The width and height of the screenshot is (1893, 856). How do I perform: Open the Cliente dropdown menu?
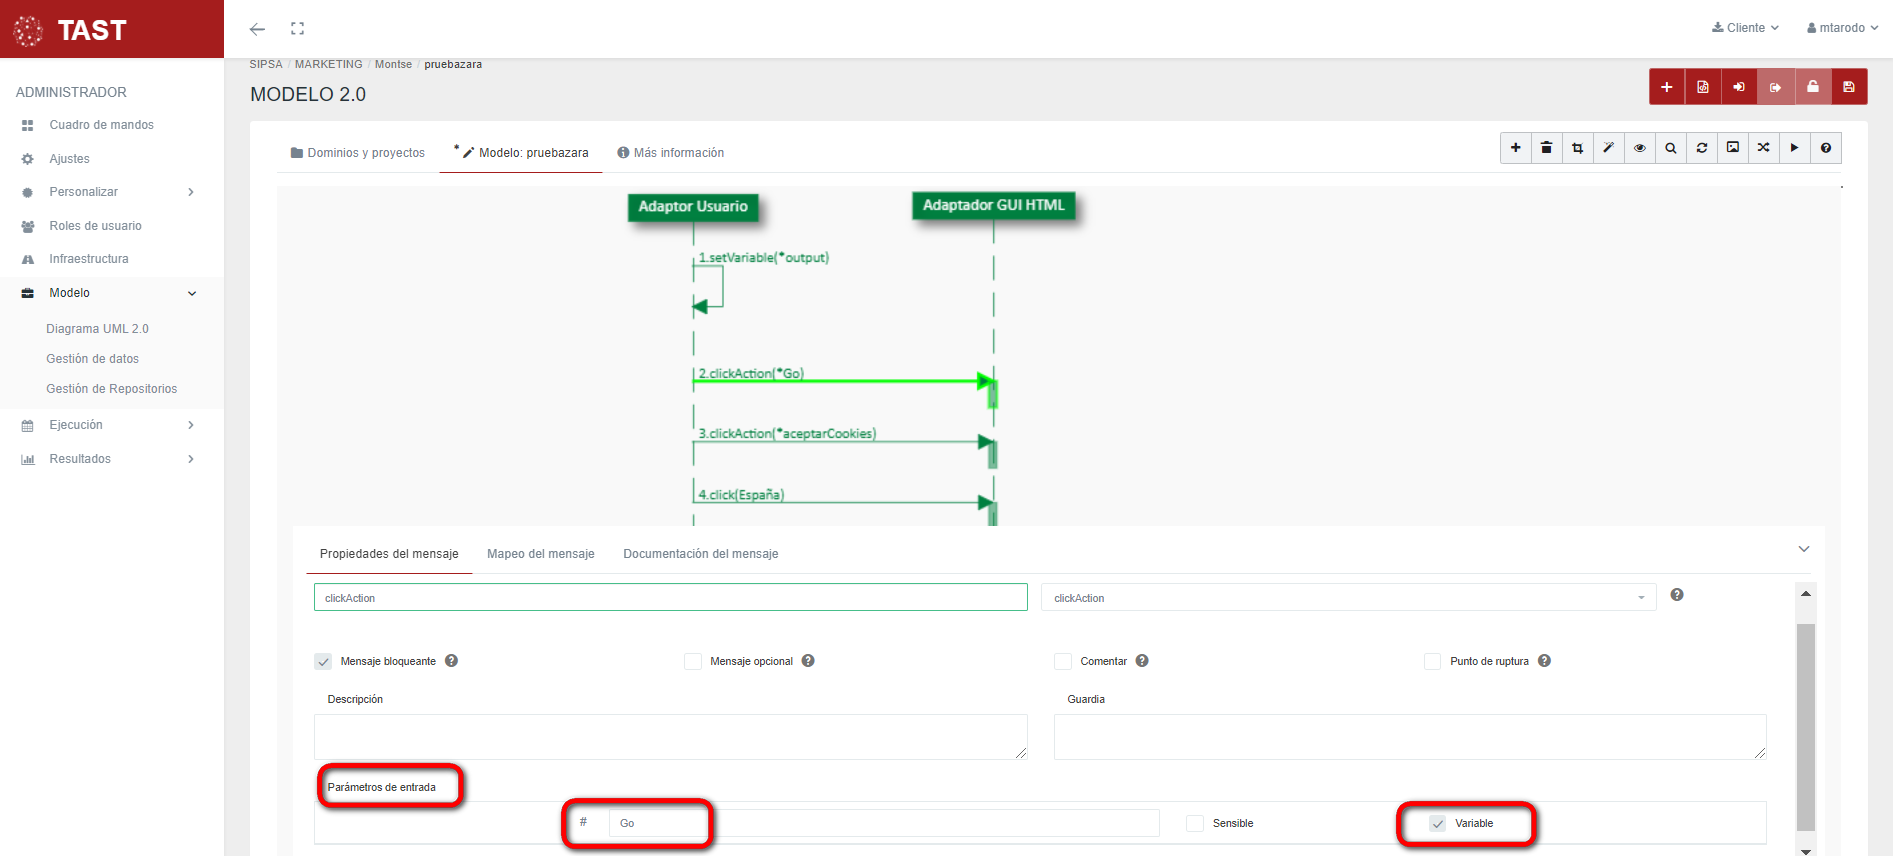click(1745, 28)
